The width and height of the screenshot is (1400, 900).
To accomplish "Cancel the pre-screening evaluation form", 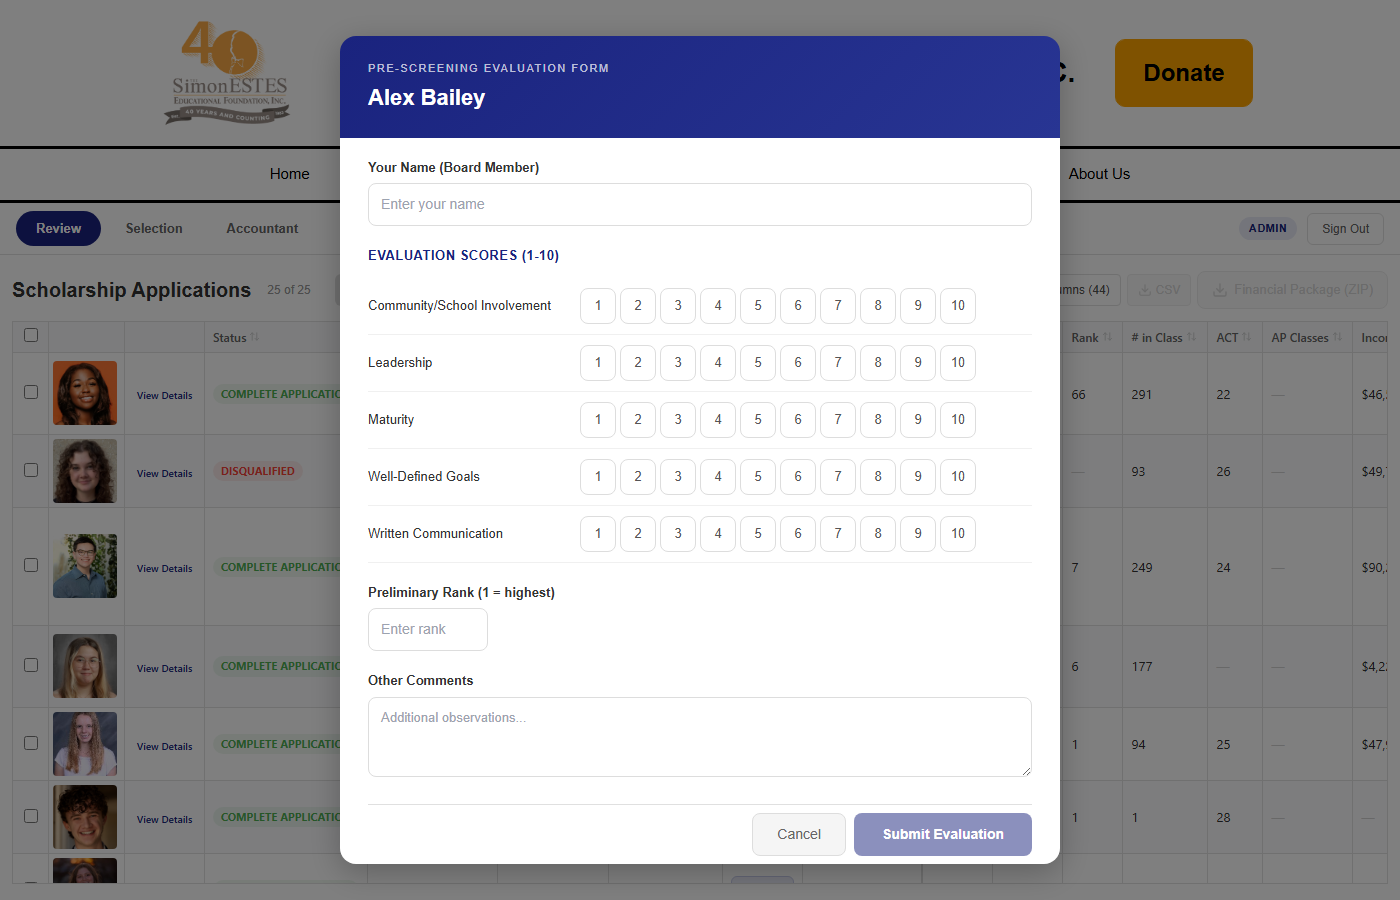I will (x=798, y=834).
